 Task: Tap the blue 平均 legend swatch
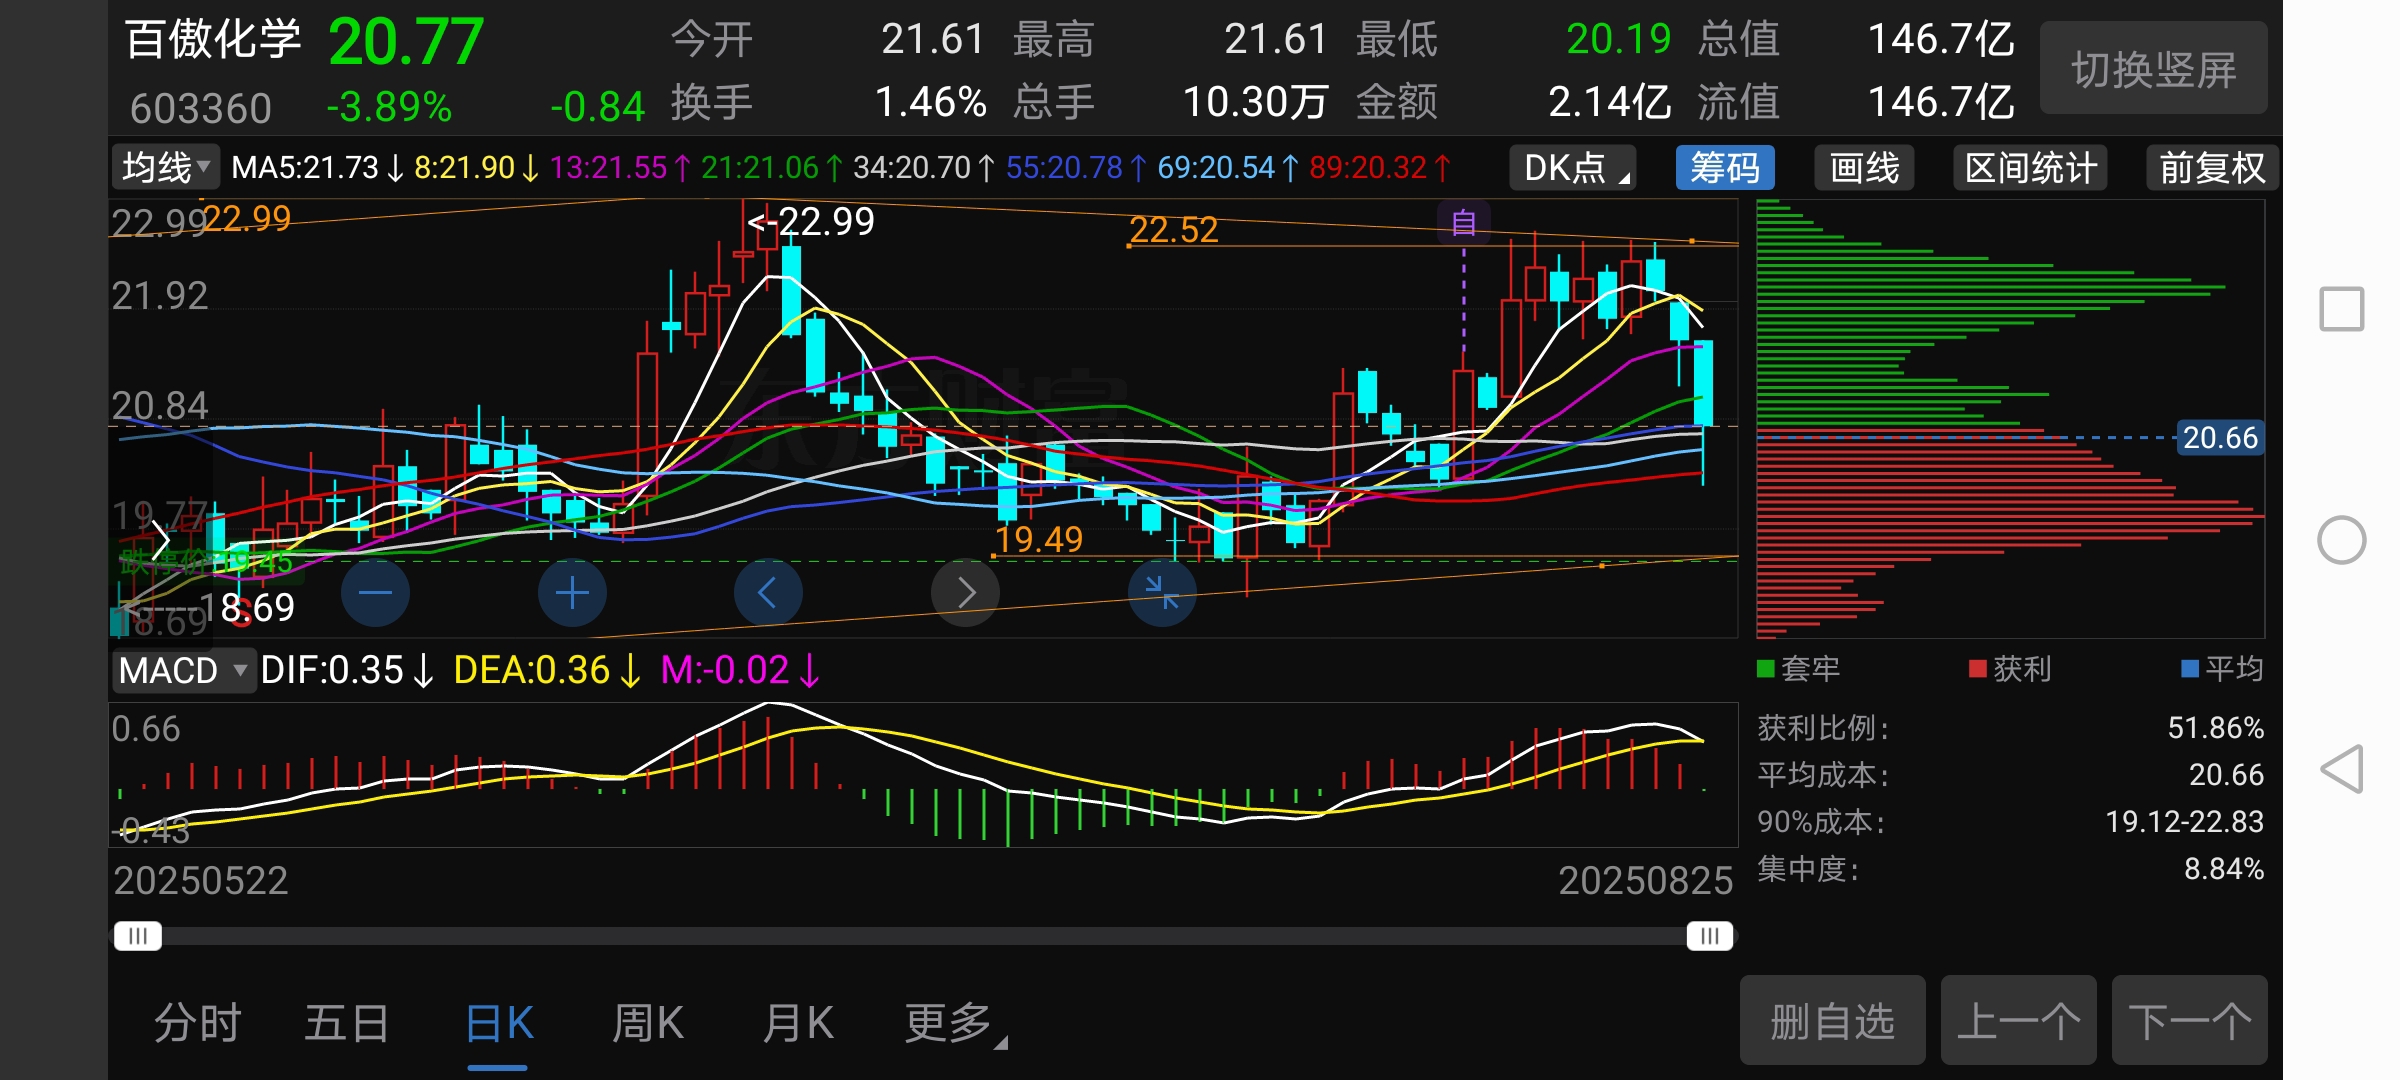click(2190, 669)
